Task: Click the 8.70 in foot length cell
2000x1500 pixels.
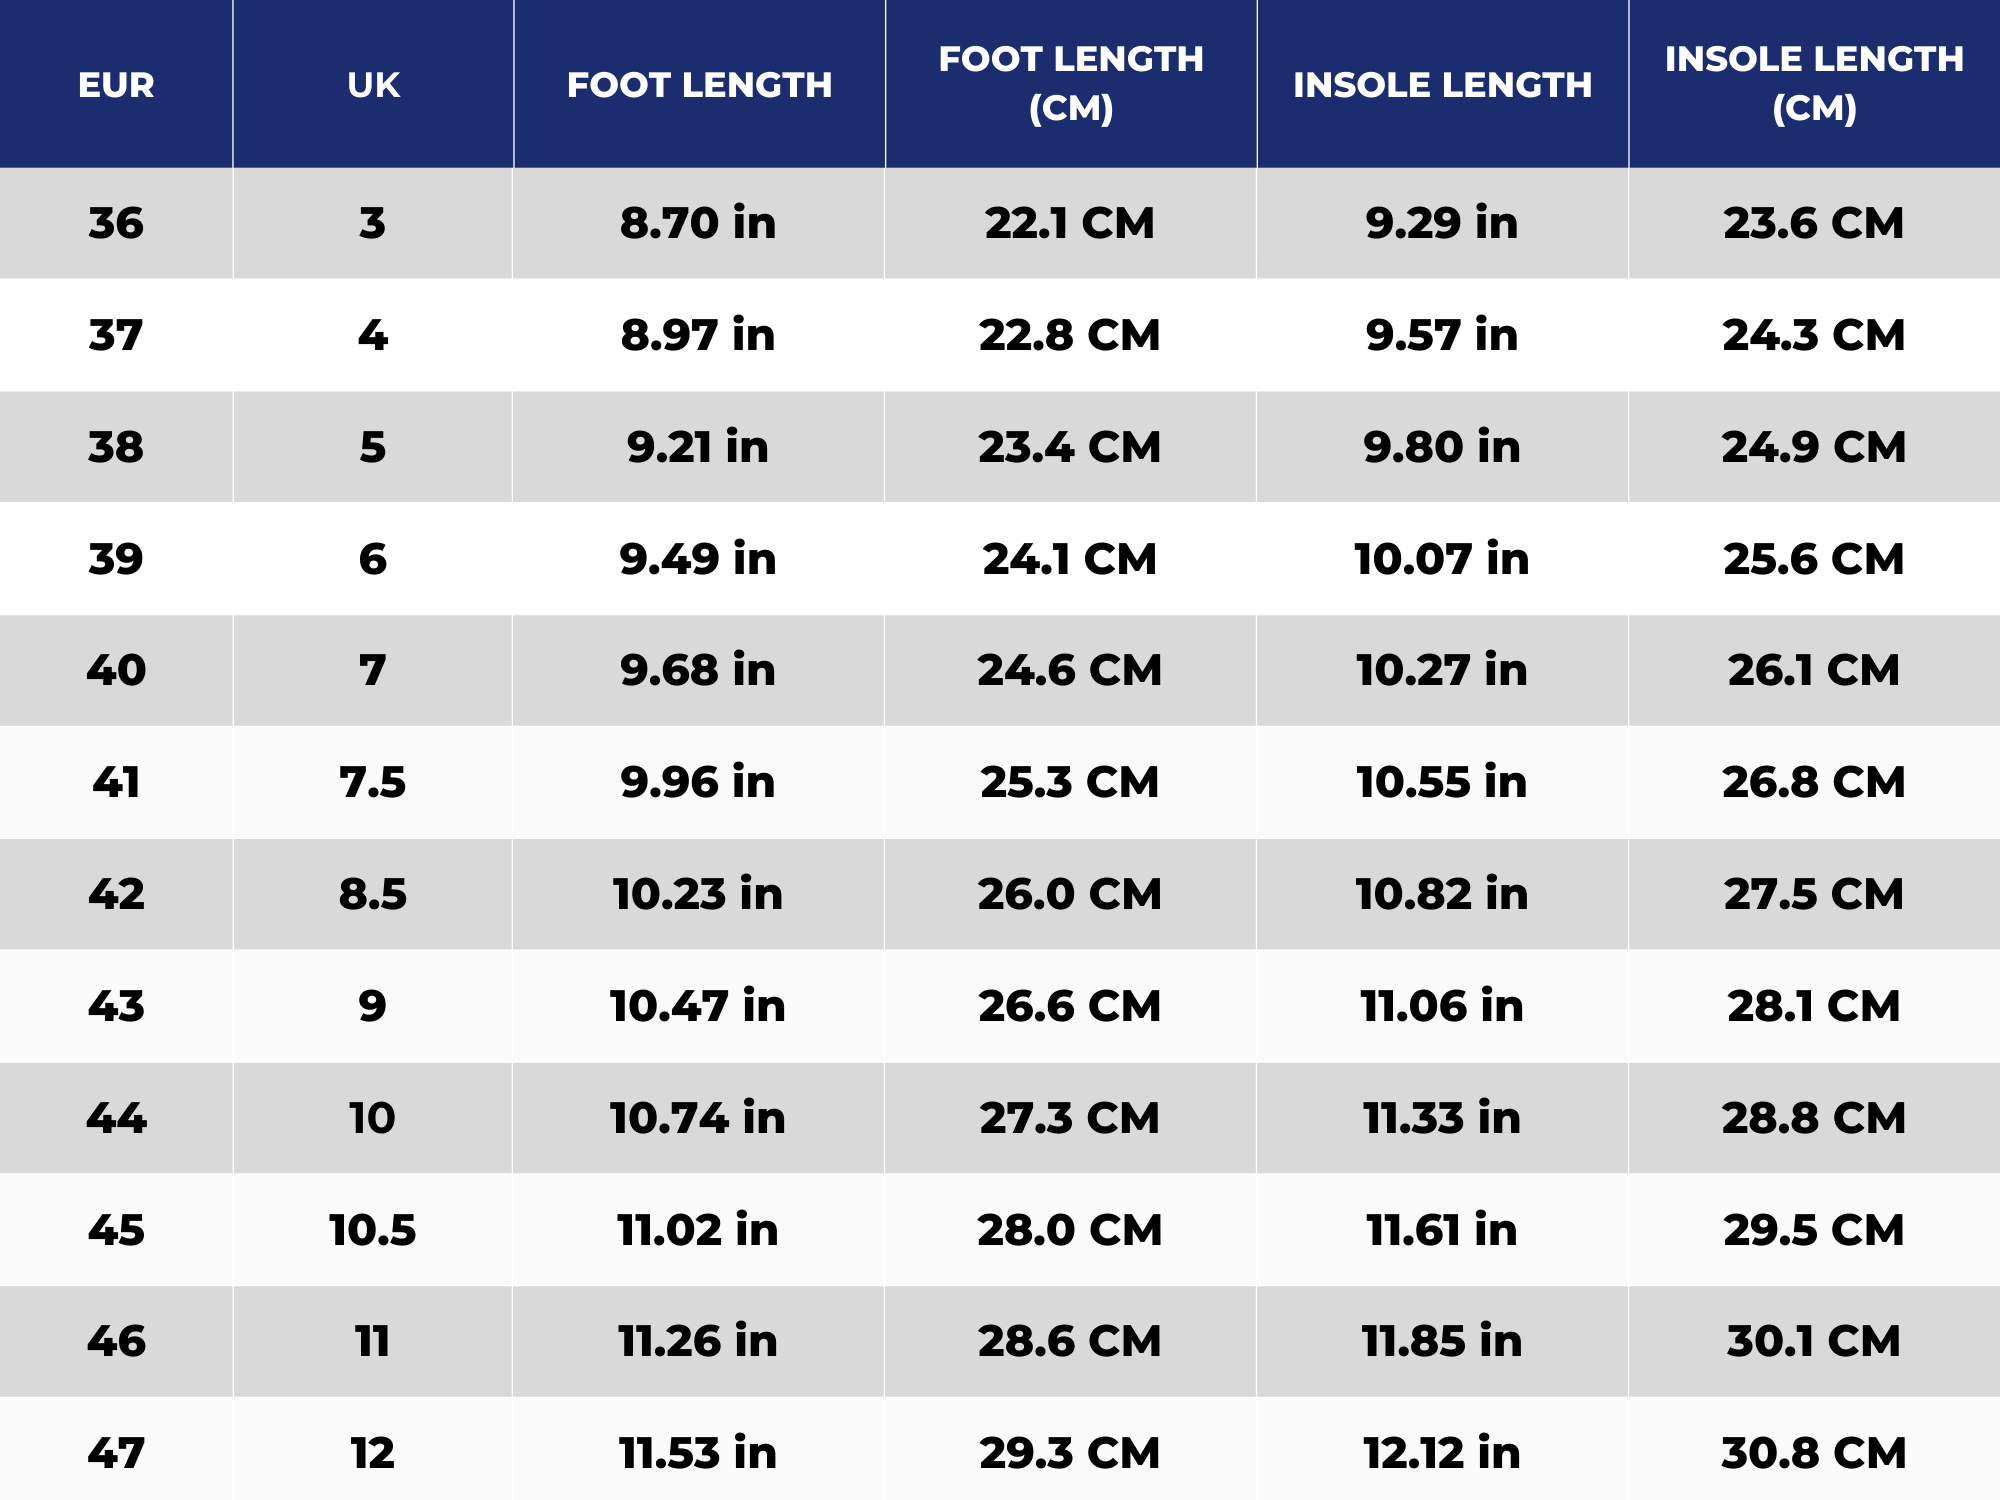Action: coord(698,223)
